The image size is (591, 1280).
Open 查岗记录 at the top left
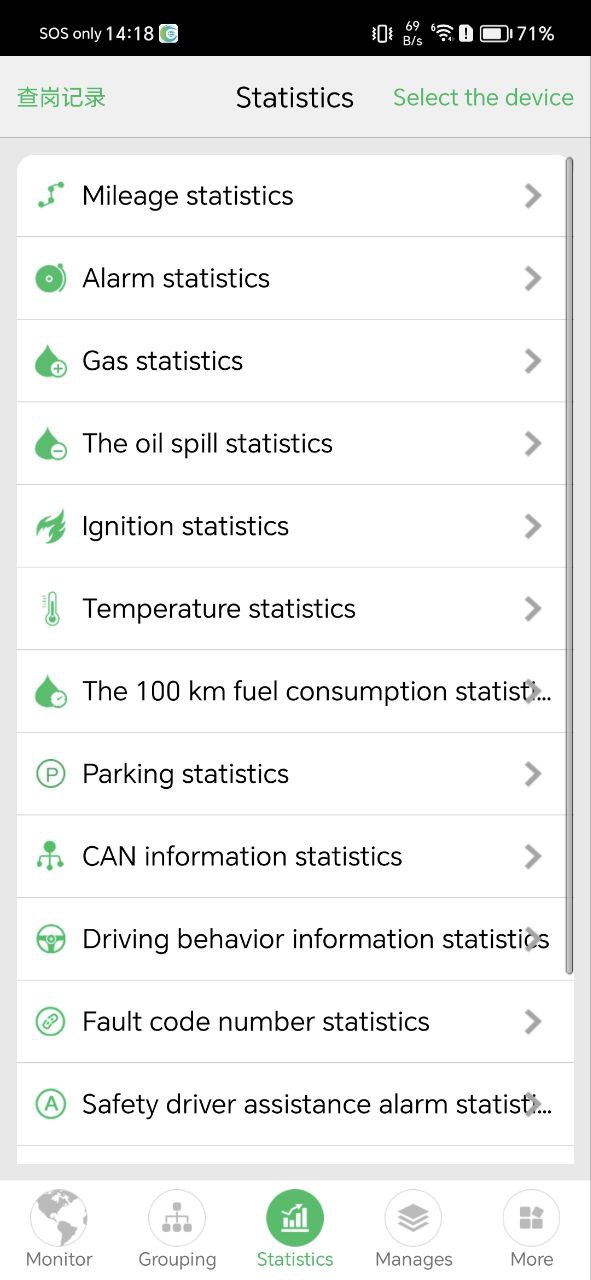(x=62, y=97)
